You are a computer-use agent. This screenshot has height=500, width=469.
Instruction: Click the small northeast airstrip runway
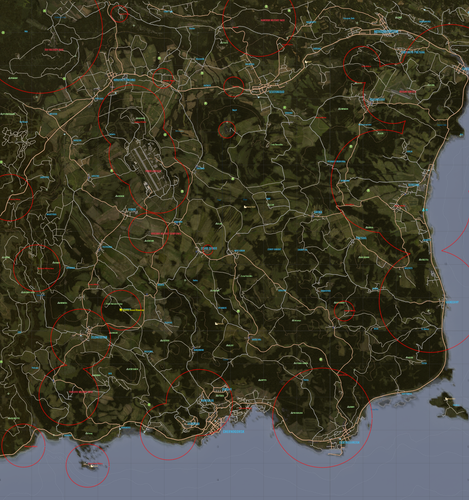pyautogui.click(x=400, y=93)
